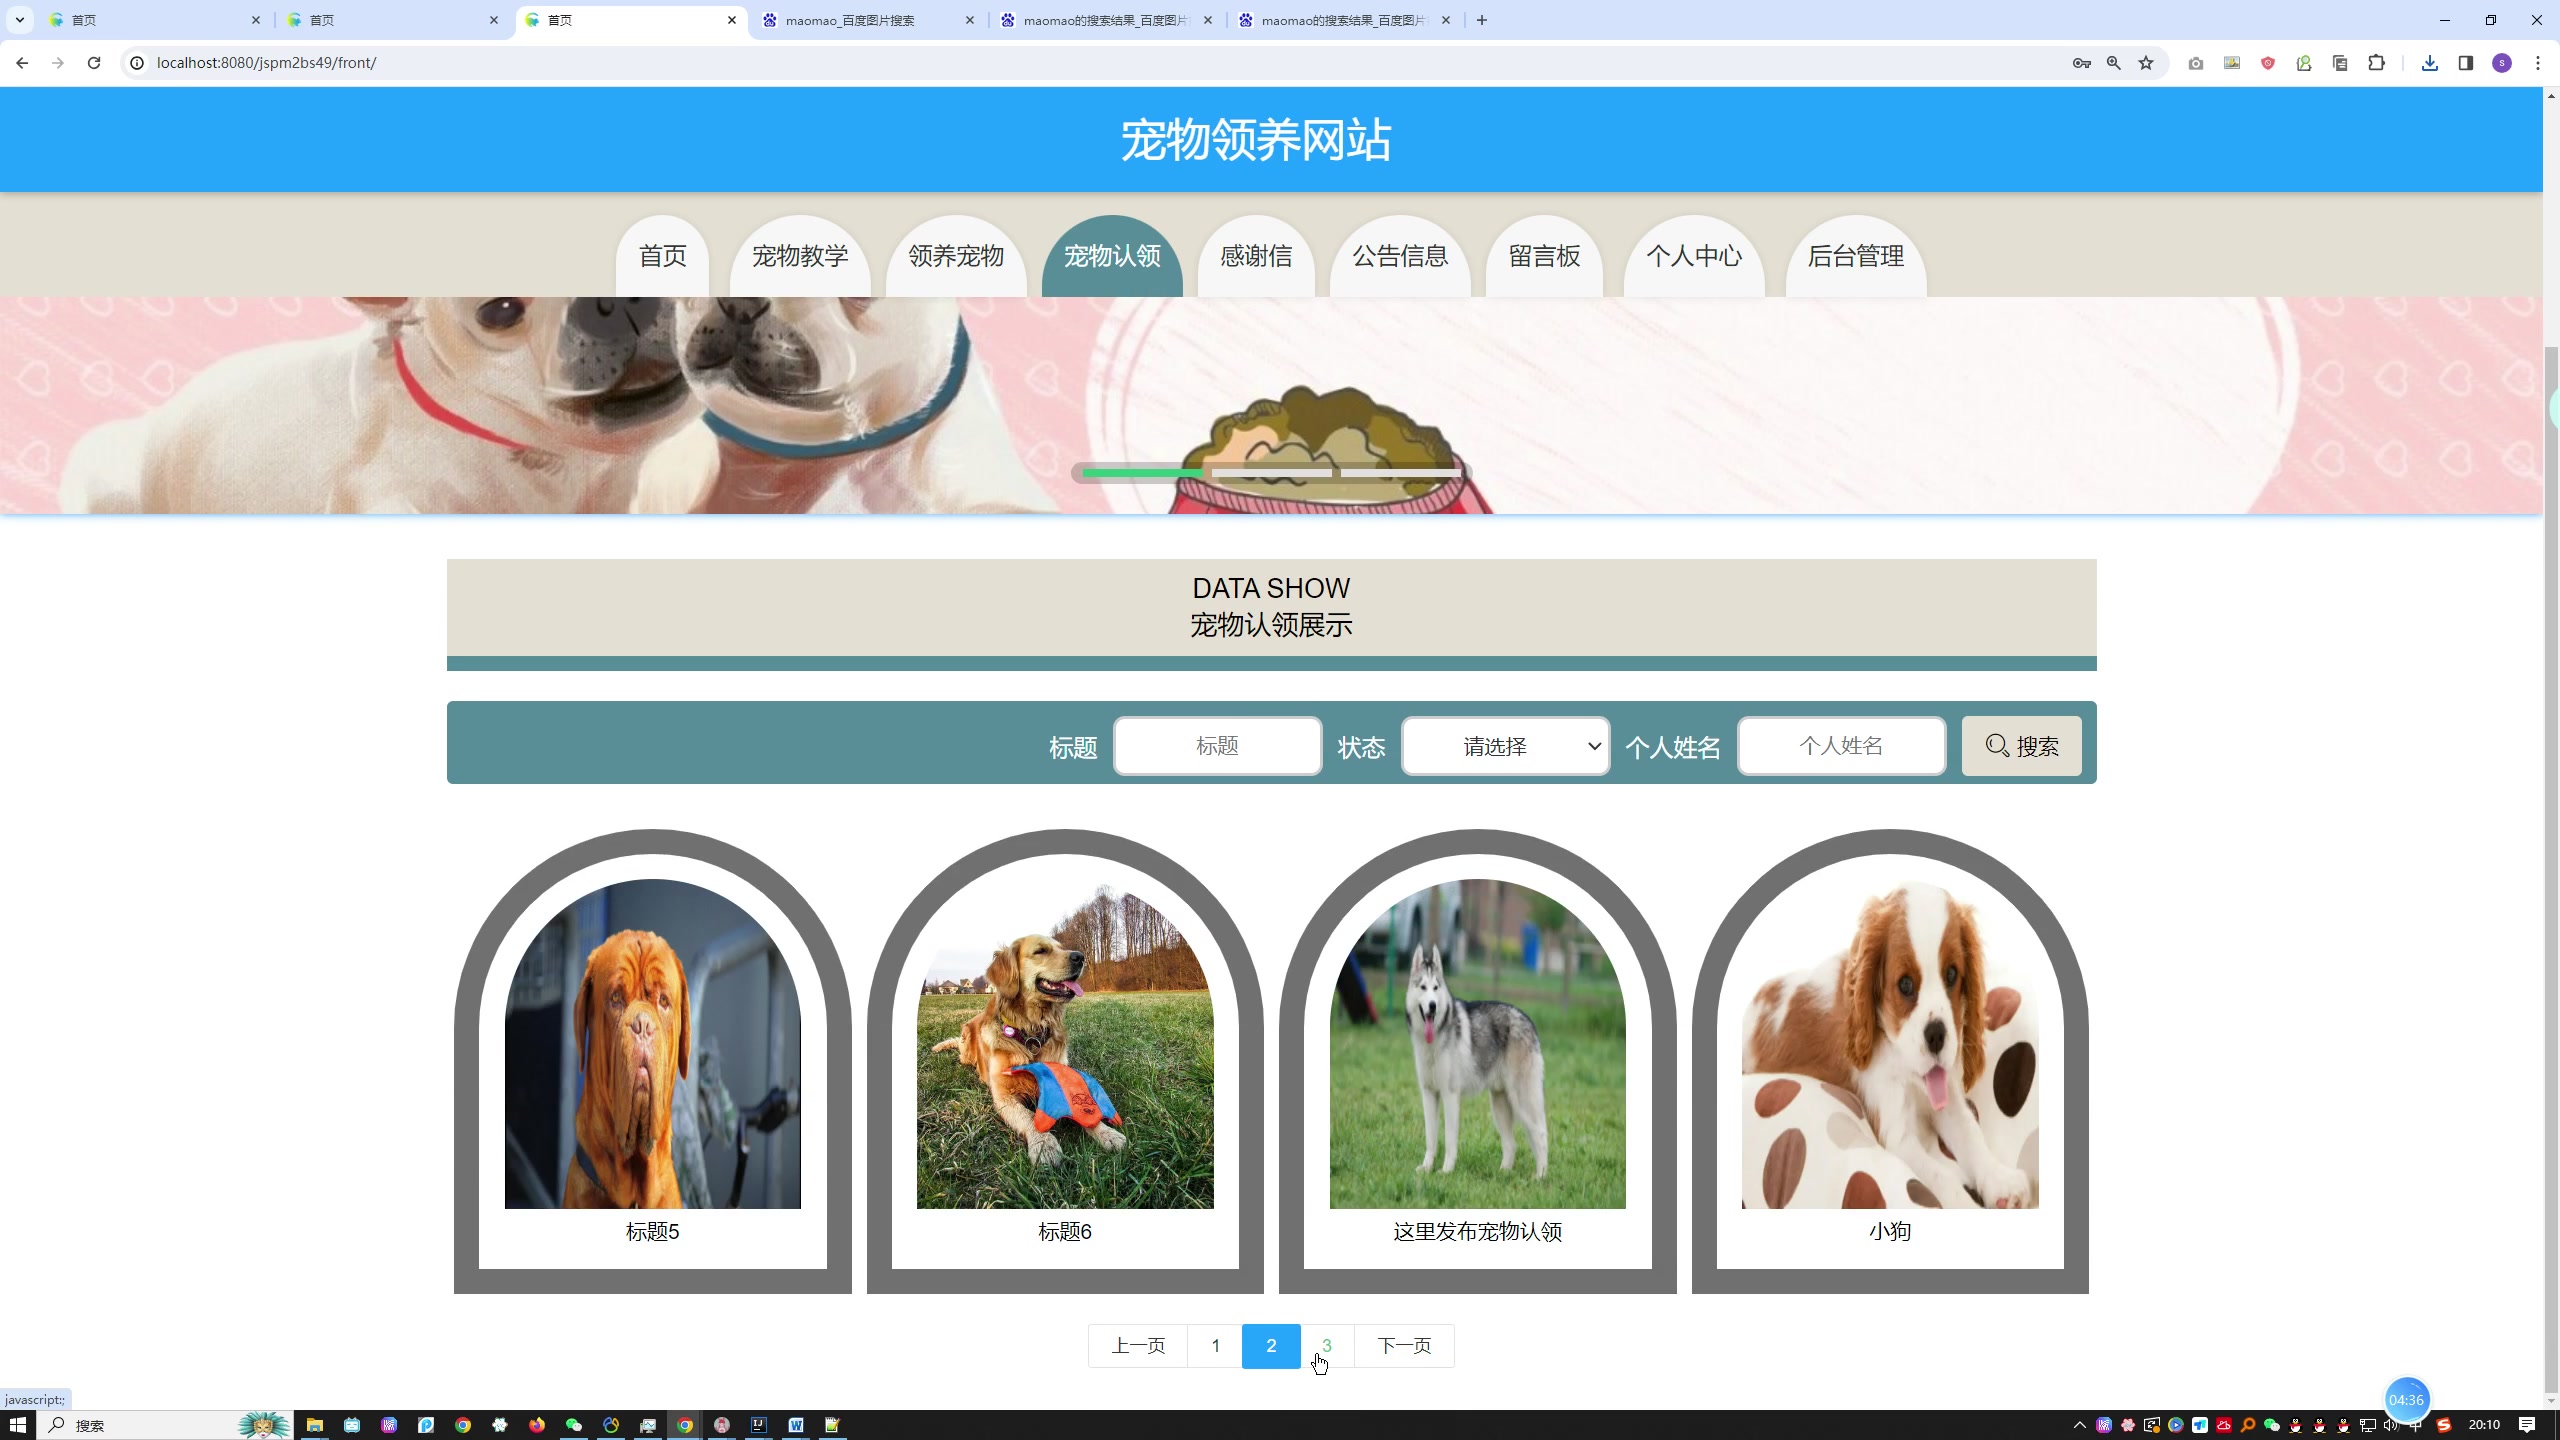This screenshot has height=1440, width=2560.
Task: Expand the 状态 请选择 dropdown
Action: tap(1505, 746)
